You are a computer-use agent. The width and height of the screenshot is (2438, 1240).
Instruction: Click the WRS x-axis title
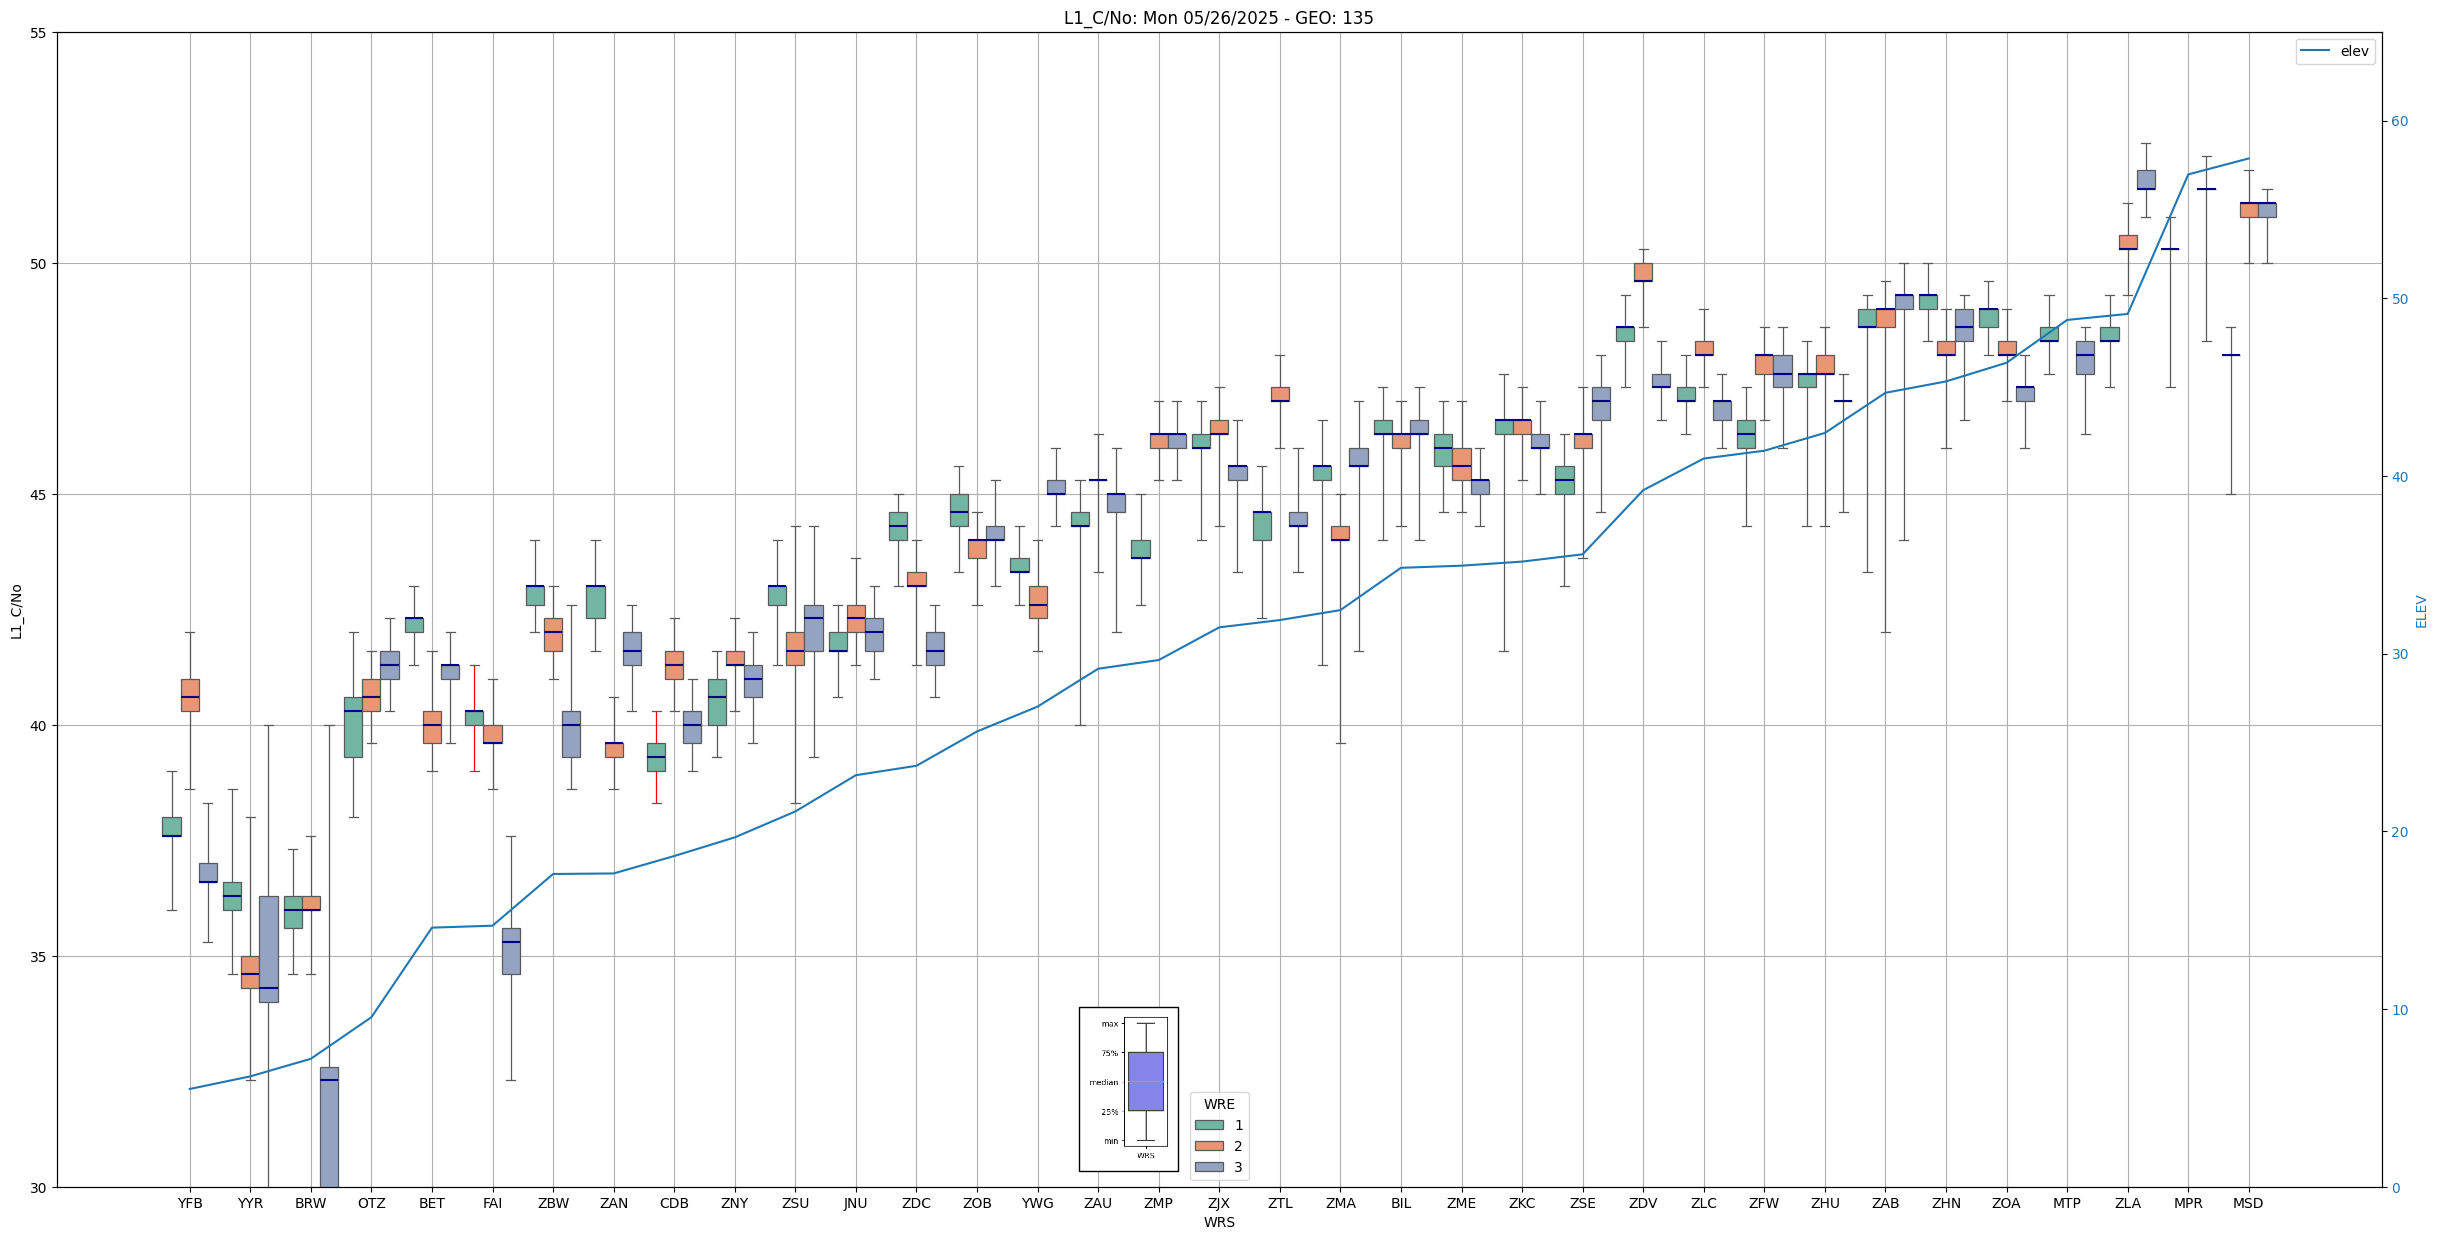click(1218, 1222)
